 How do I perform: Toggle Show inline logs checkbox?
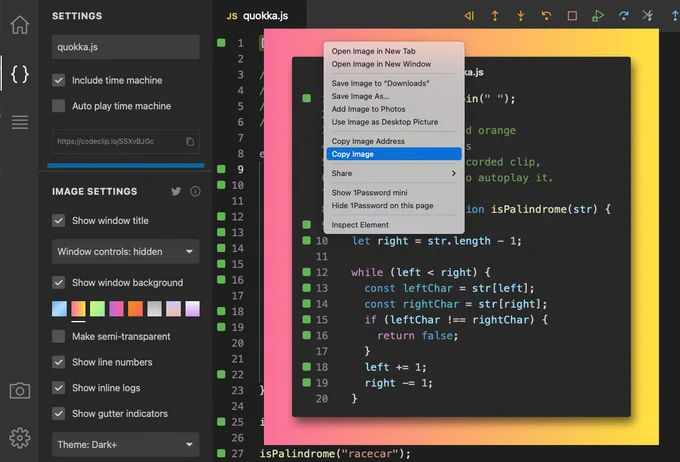tap(59, 388)
